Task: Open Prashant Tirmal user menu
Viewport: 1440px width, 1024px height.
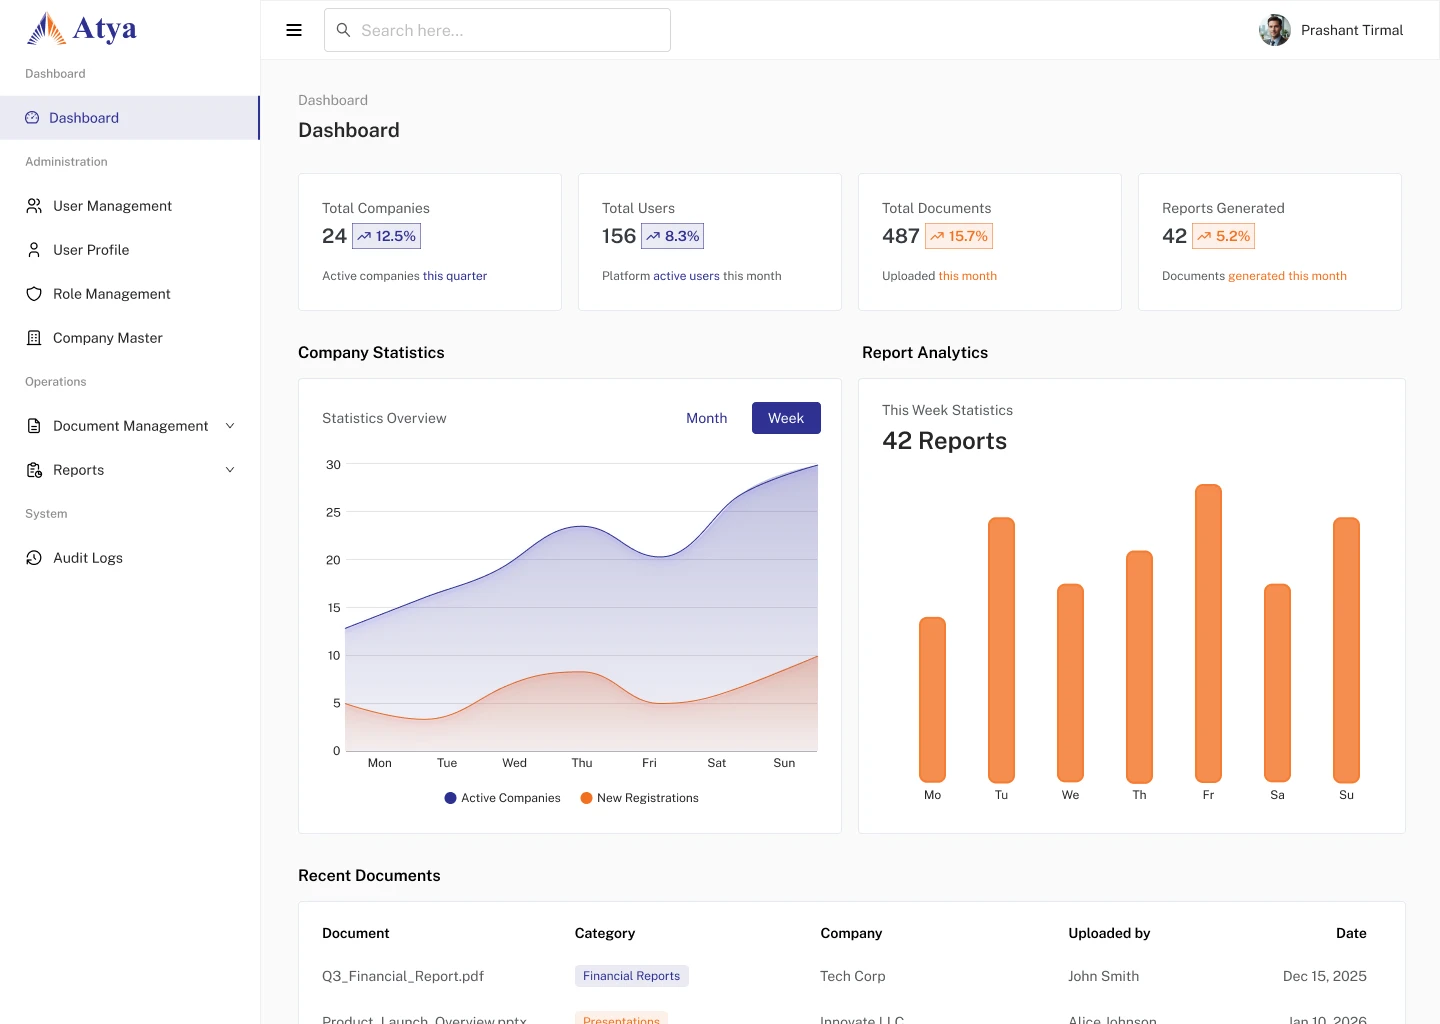Action: (1331, 30)
